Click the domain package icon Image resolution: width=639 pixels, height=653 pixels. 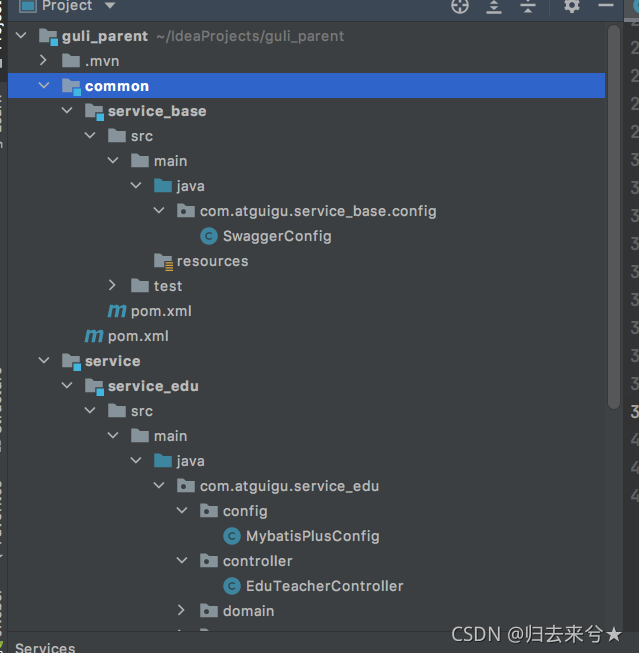tap(209, 611)
